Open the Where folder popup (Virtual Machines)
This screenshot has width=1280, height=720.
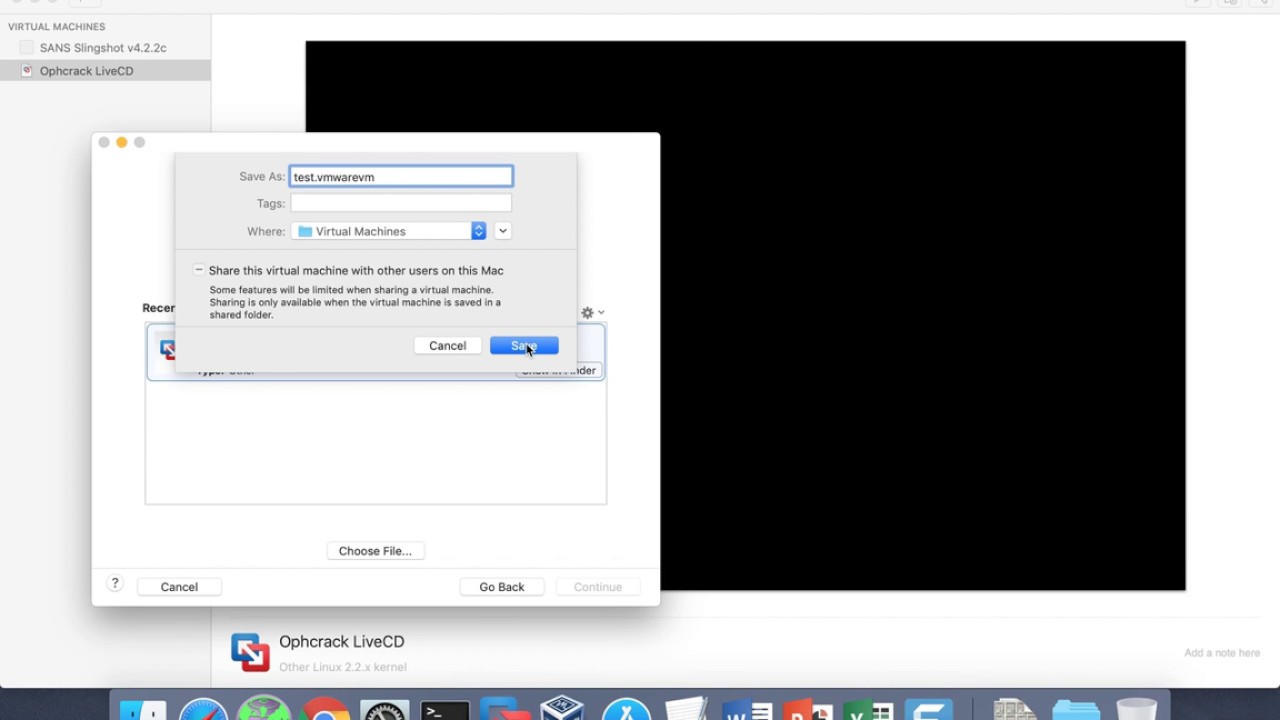coord(389,231)
